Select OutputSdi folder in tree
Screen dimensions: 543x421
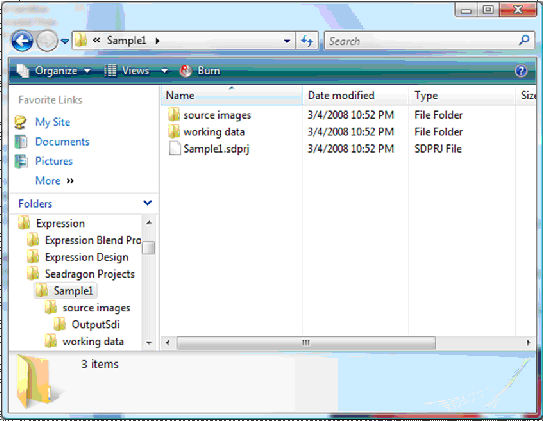point(96,324)
